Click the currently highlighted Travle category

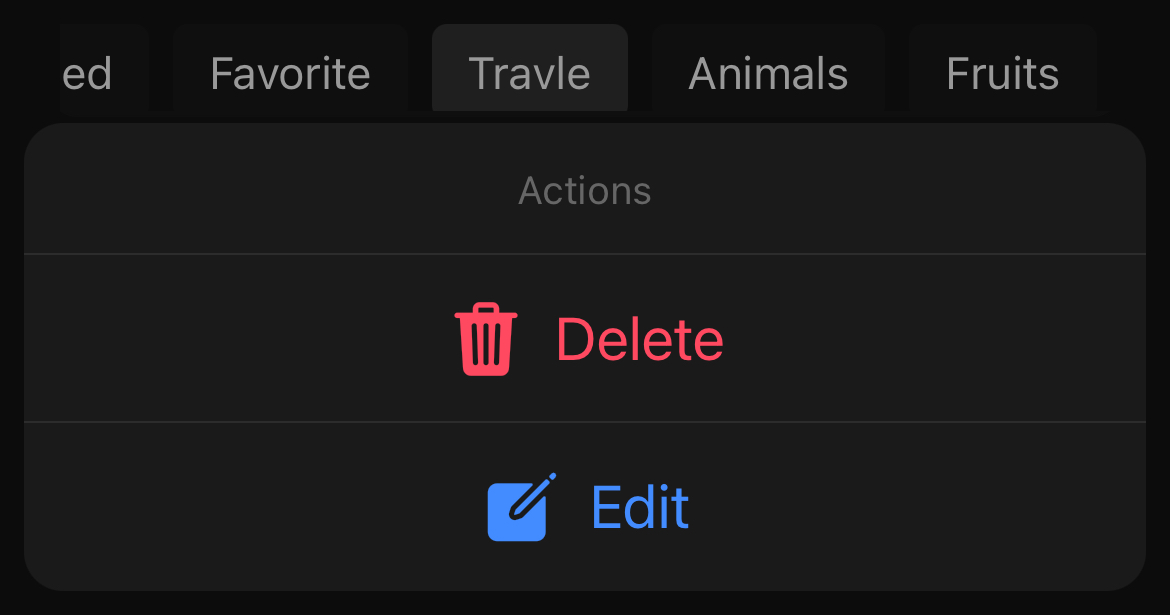click(529, 72)
